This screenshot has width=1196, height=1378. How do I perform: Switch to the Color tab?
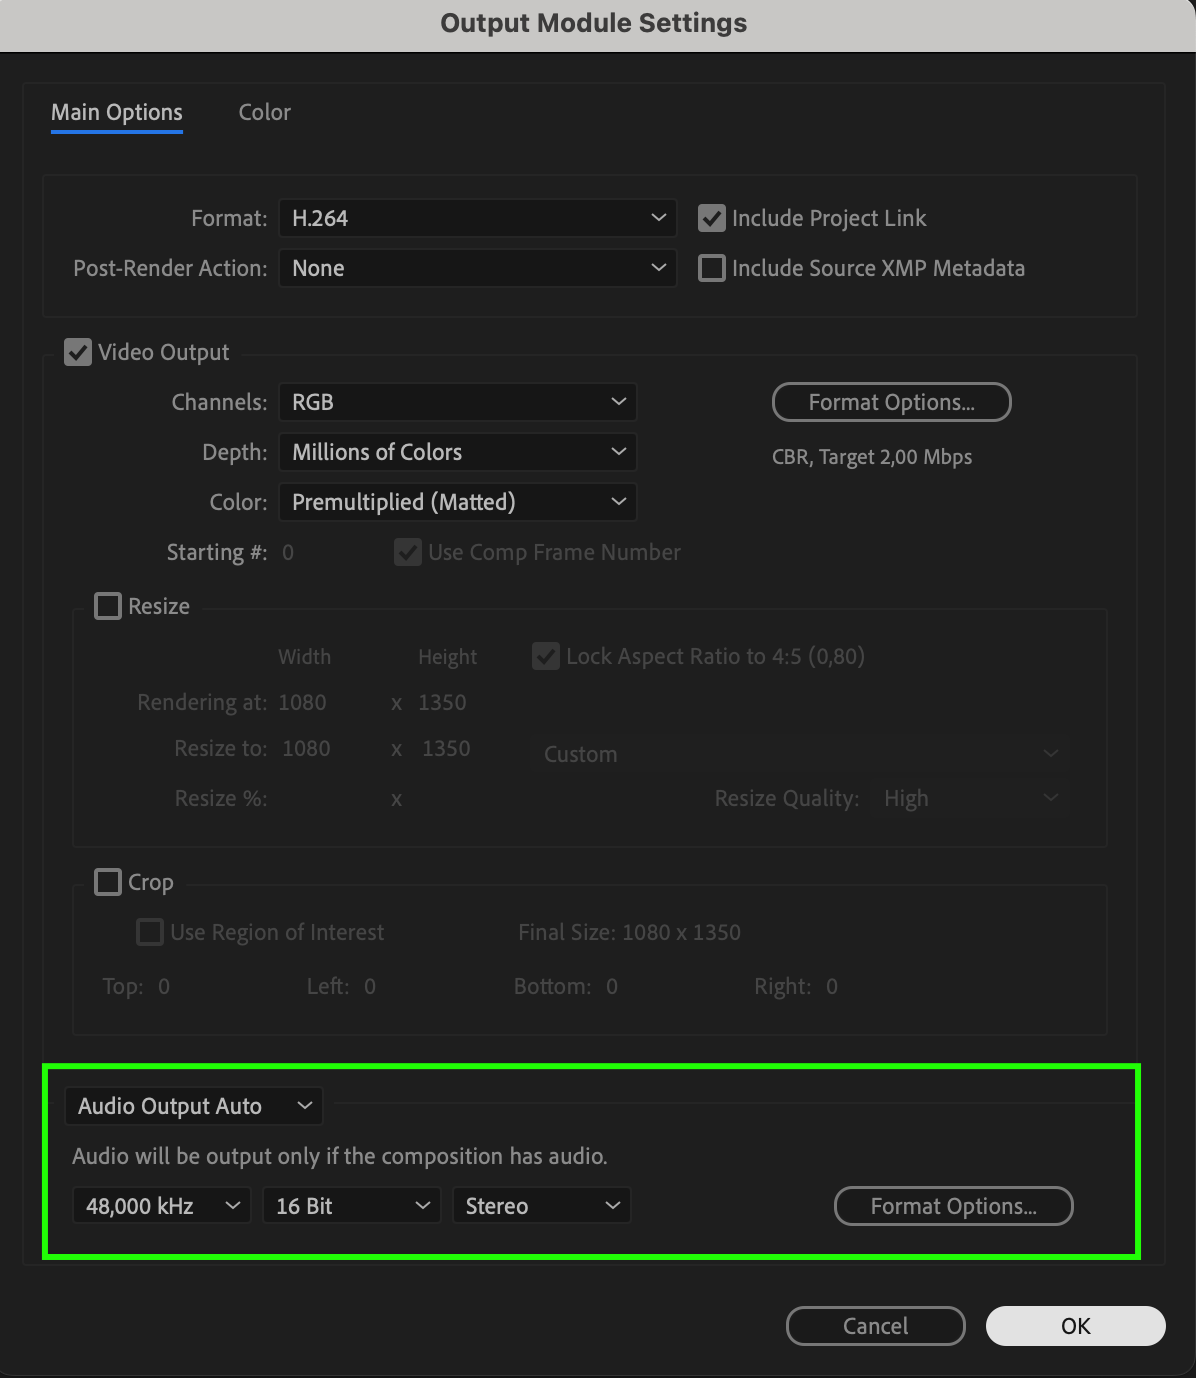[x=264, y=112]
